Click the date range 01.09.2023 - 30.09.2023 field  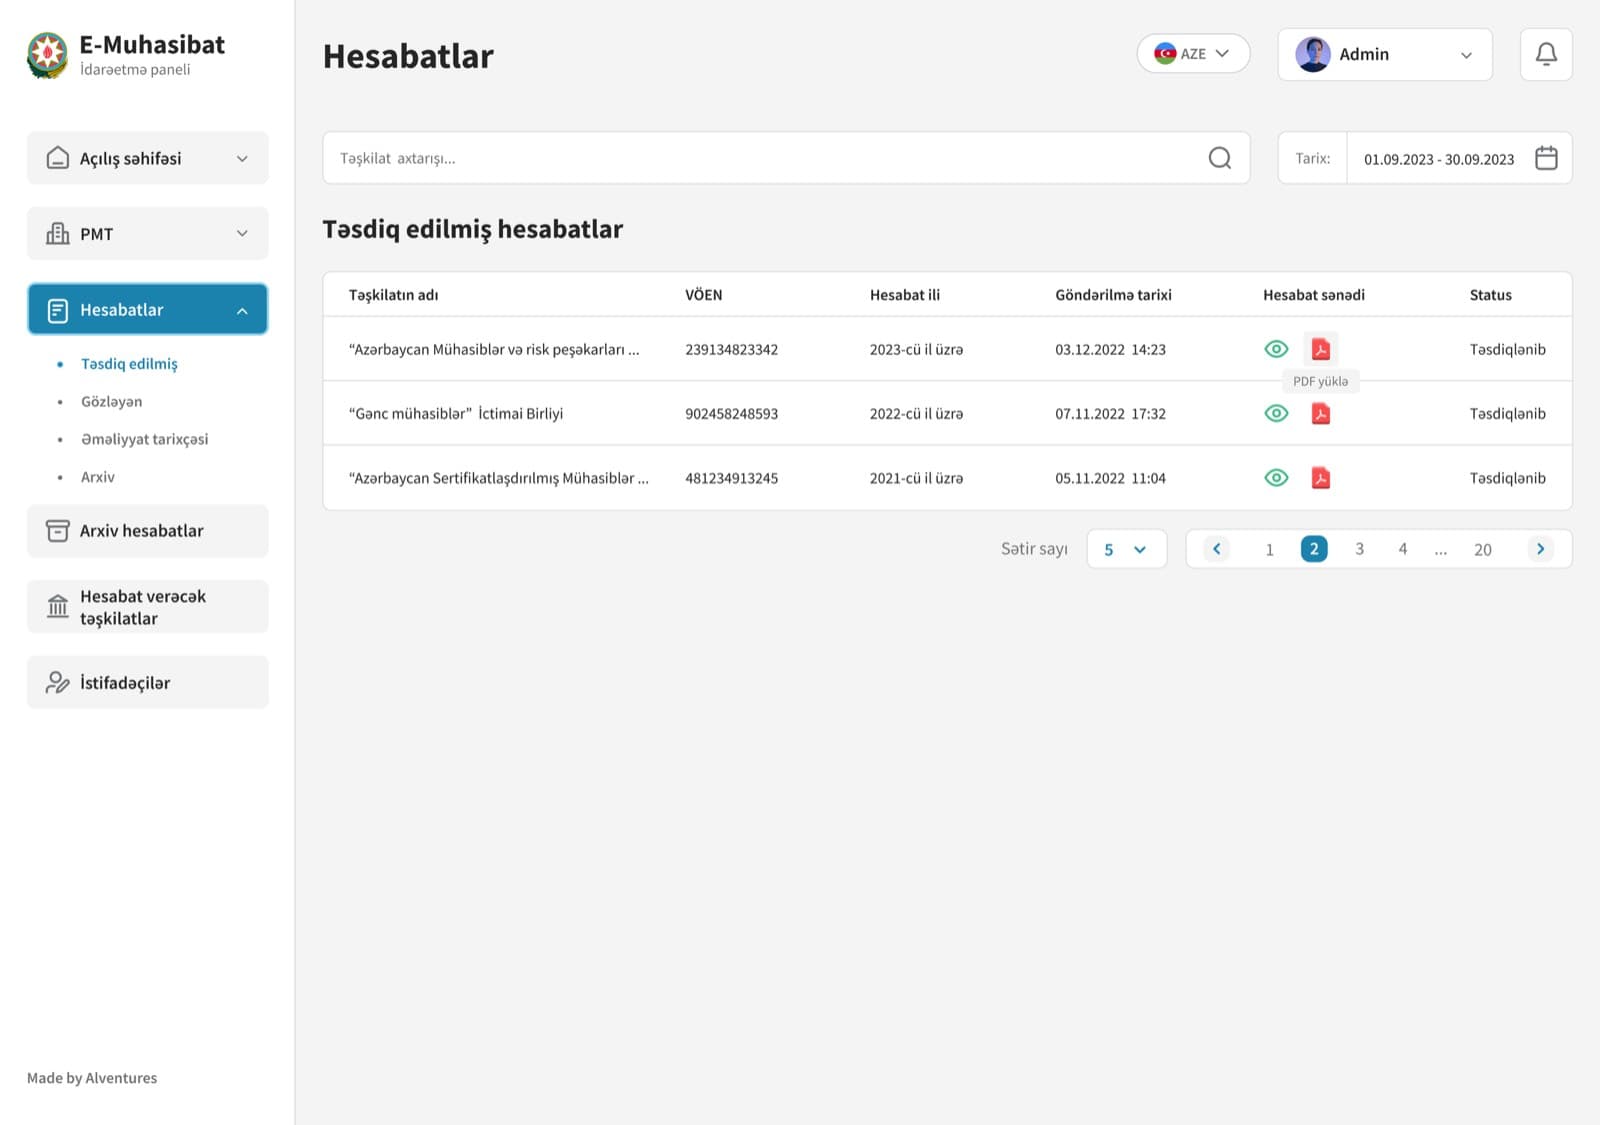coord(1439,159)
